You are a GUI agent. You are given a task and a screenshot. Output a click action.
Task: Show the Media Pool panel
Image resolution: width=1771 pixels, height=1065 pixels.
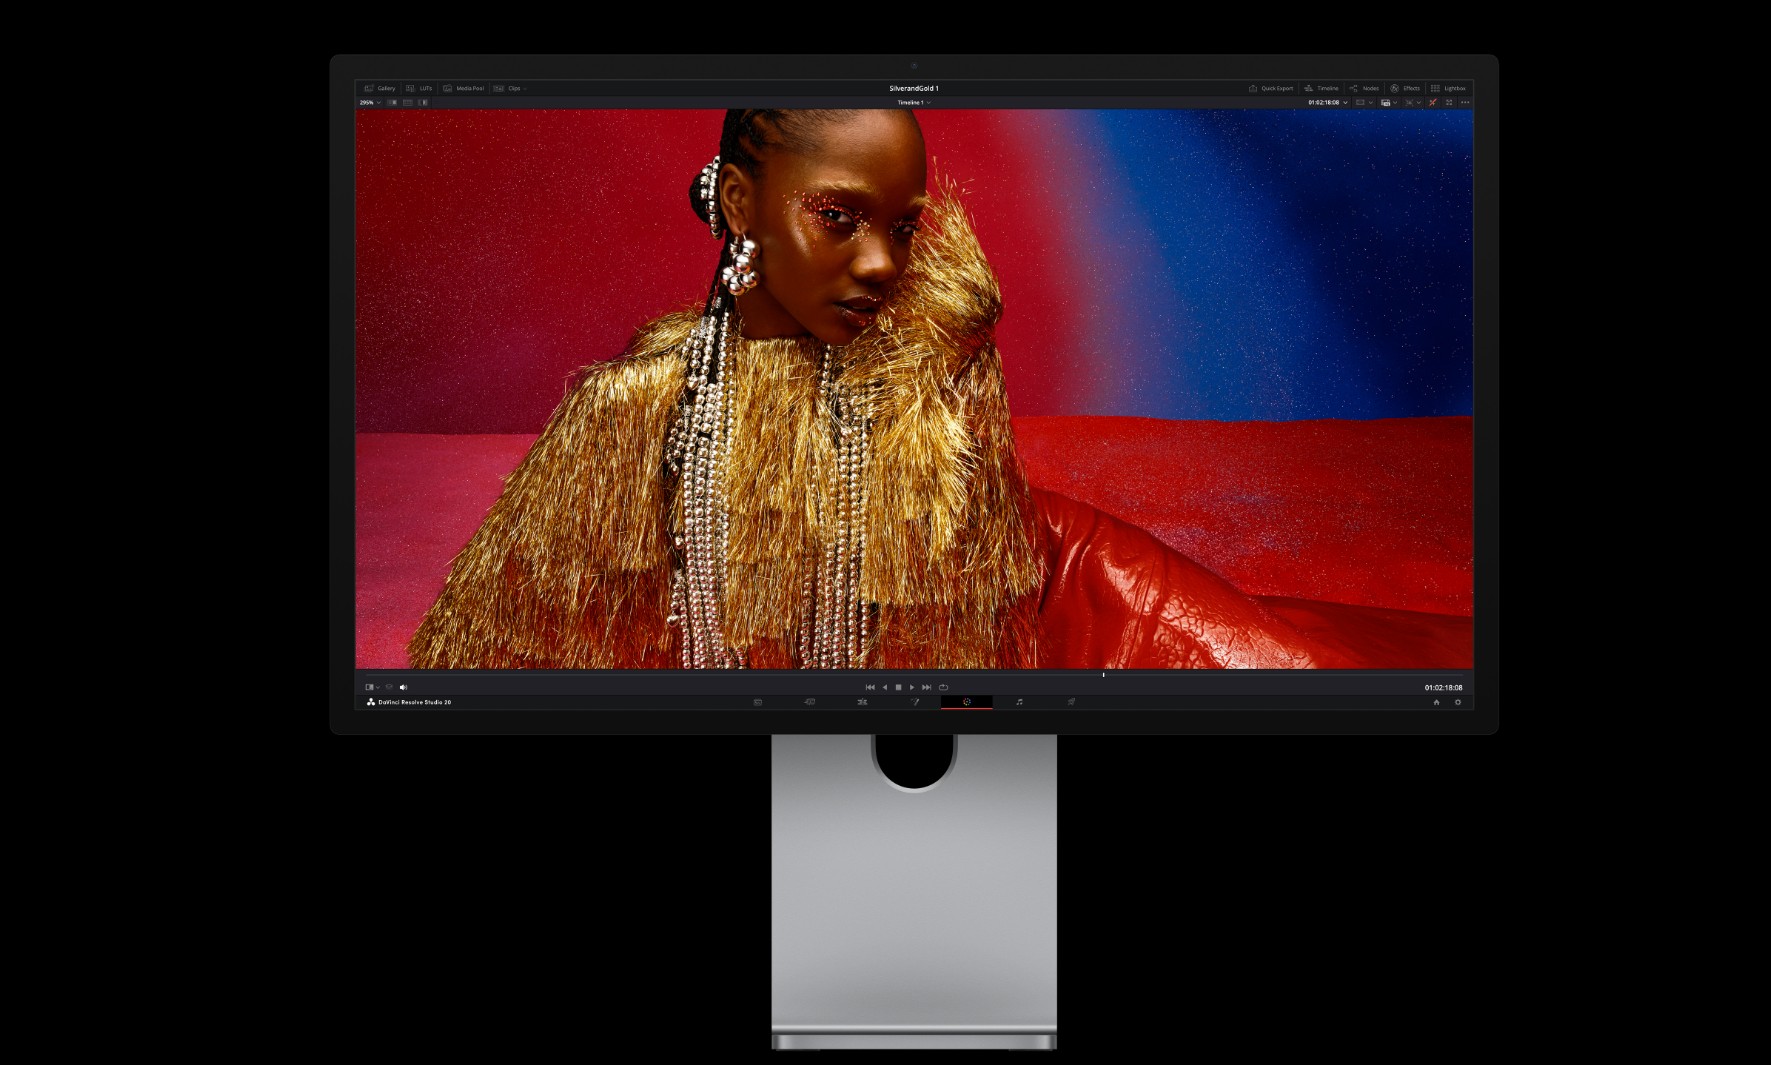pos(463,88)
